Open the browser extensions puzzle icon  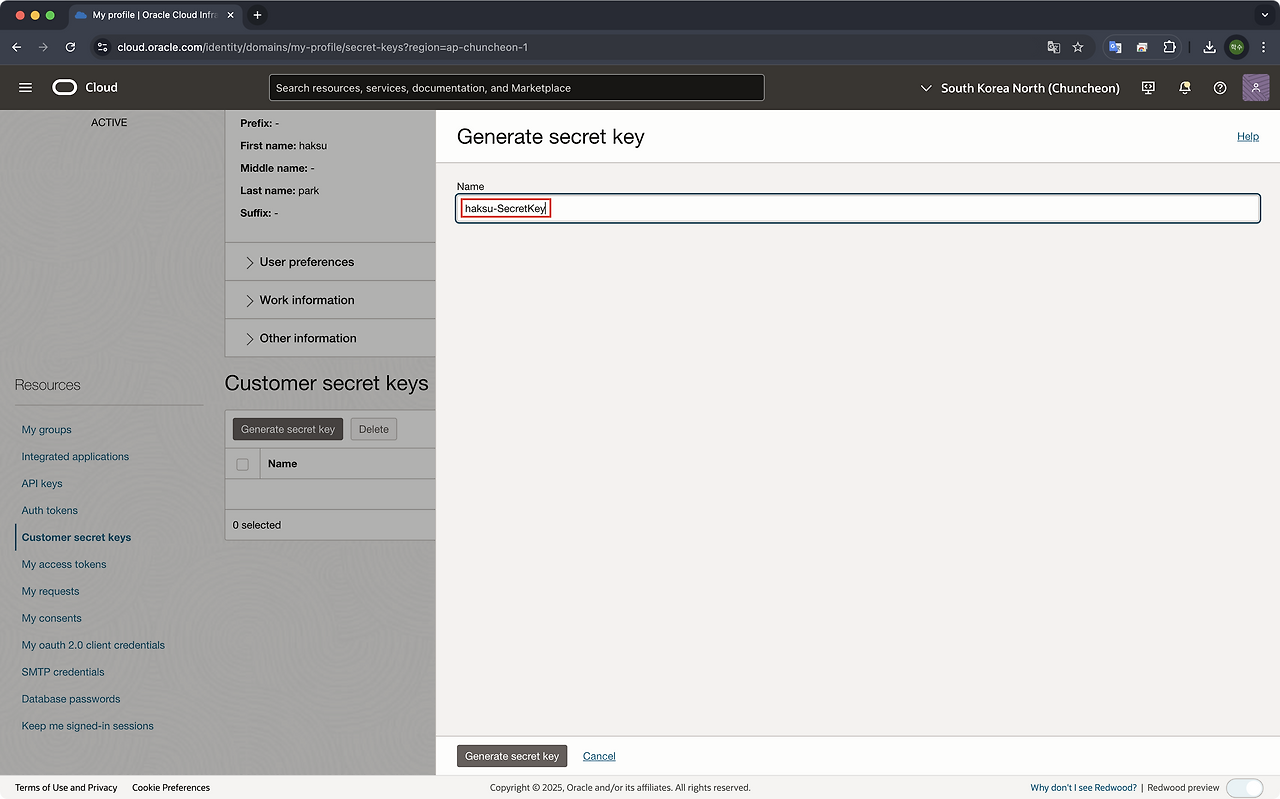1169,47
